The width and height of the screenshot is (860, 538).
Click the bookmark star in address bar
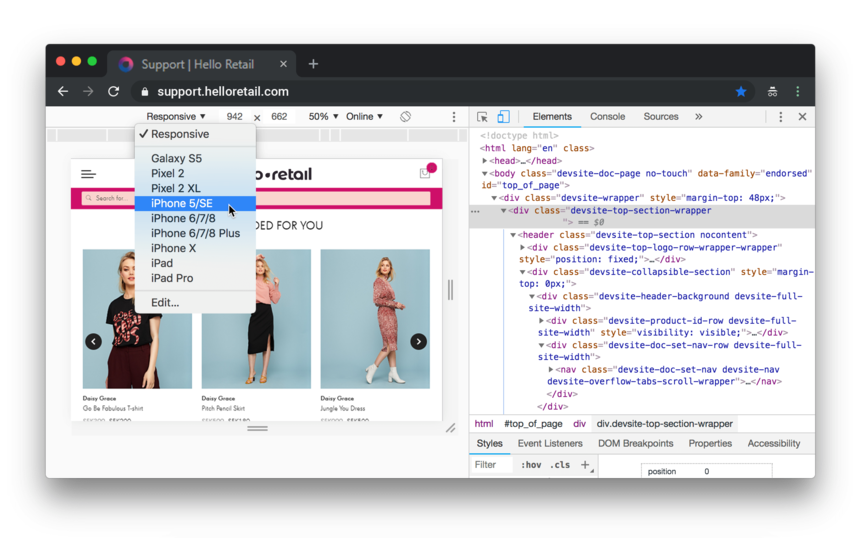click(741, 91)
